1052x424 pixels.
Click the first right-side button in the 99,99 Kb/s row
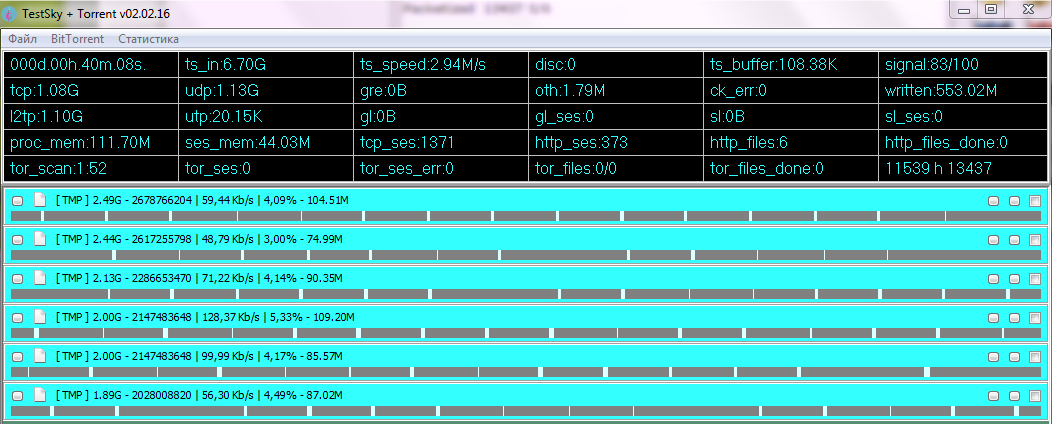[x=993, y=357]
